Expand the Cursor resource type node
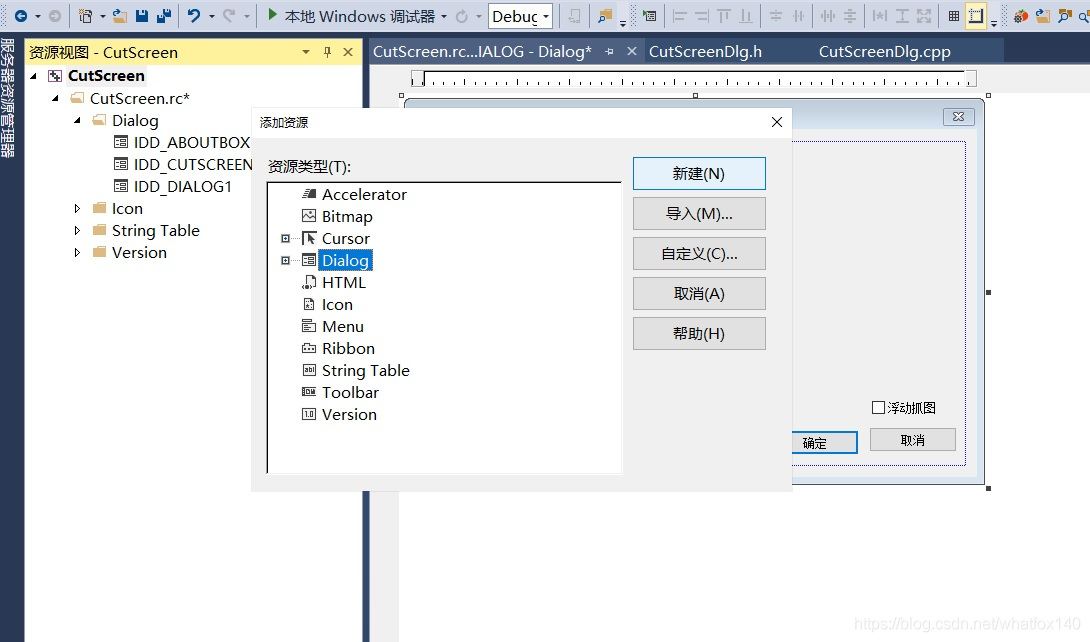The height and width of the screenshot is (642, 1090). tap(285, 238)
